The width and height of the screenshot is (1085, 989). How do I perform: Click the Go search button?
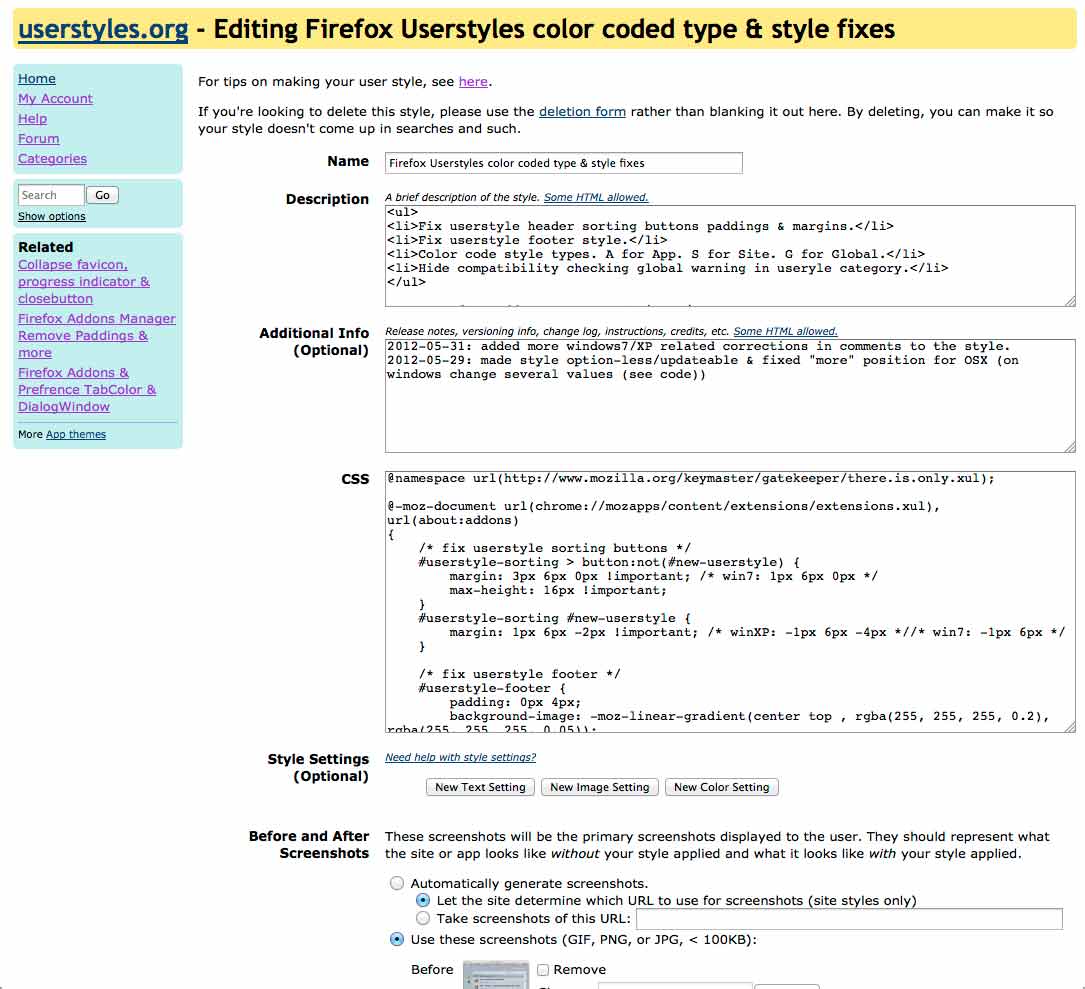pos(102,195)
